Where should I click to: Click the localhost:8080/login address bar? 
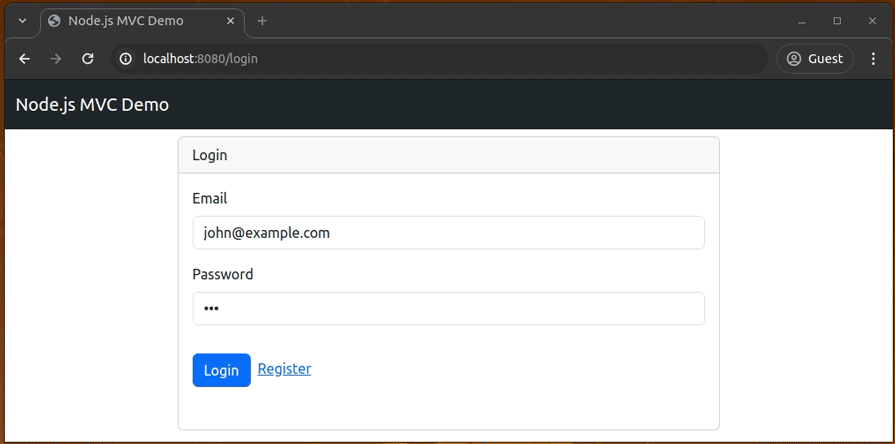point(400,59)
